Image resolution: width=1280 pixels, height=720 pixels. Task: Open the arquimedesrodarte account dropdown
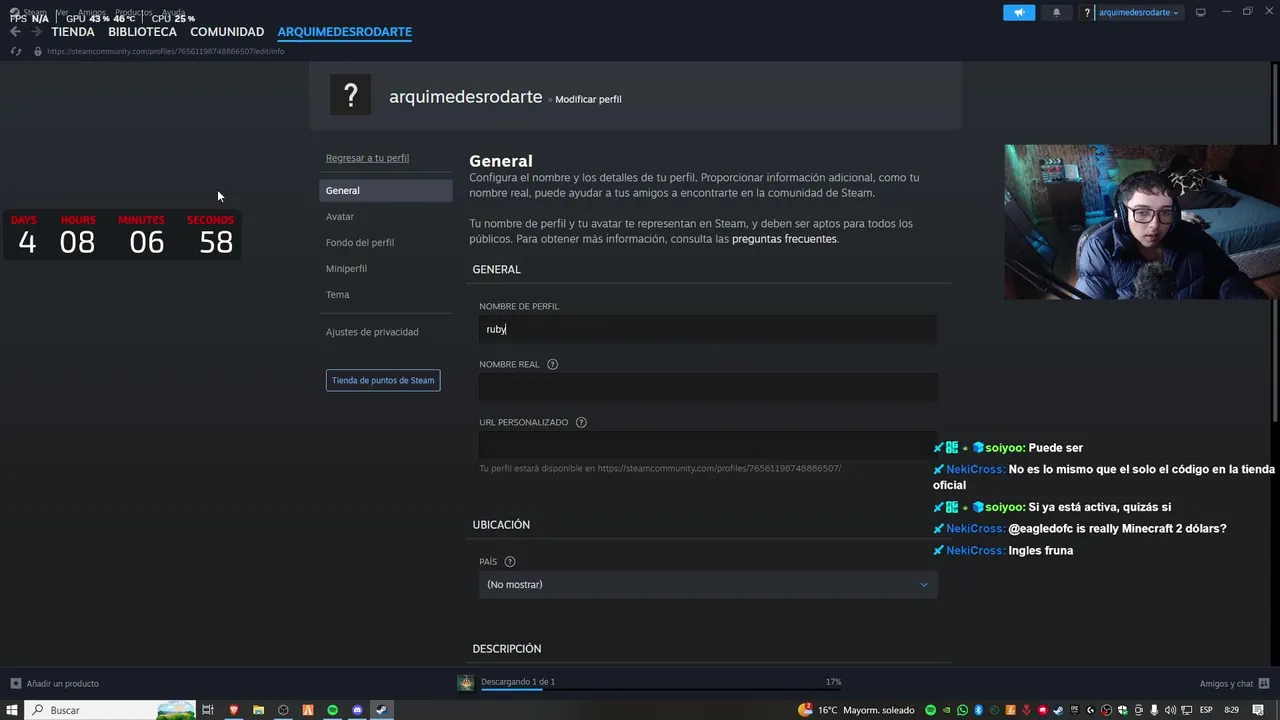(1138, 13)
